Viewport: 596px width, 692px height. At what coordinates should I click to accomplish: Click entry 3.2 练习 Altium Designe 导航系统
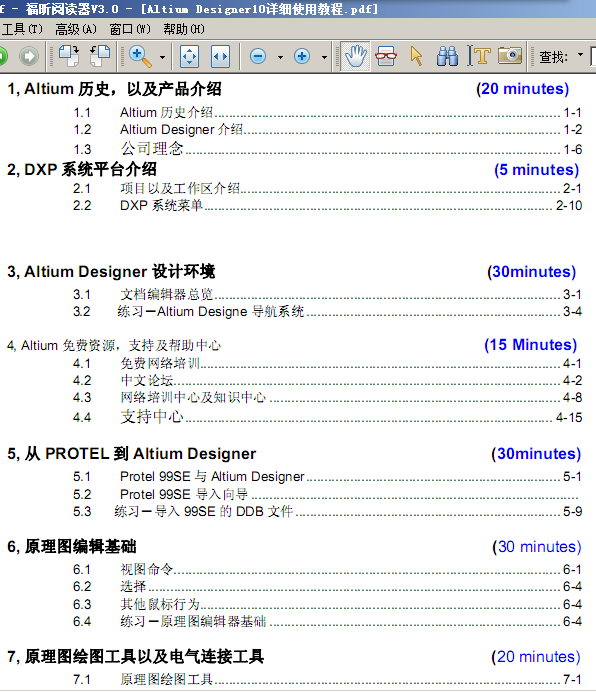tap(327, 312)
